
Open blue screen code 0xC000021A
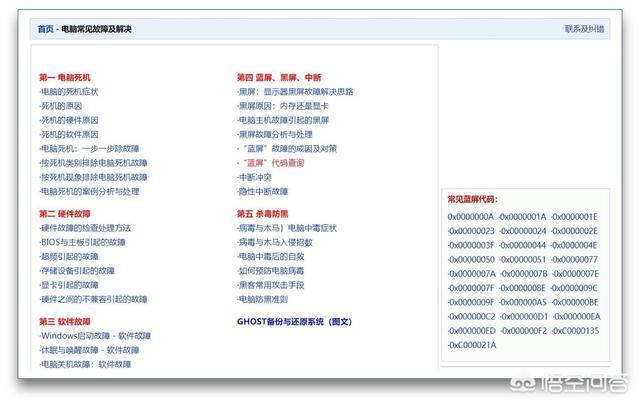(472, 344)
